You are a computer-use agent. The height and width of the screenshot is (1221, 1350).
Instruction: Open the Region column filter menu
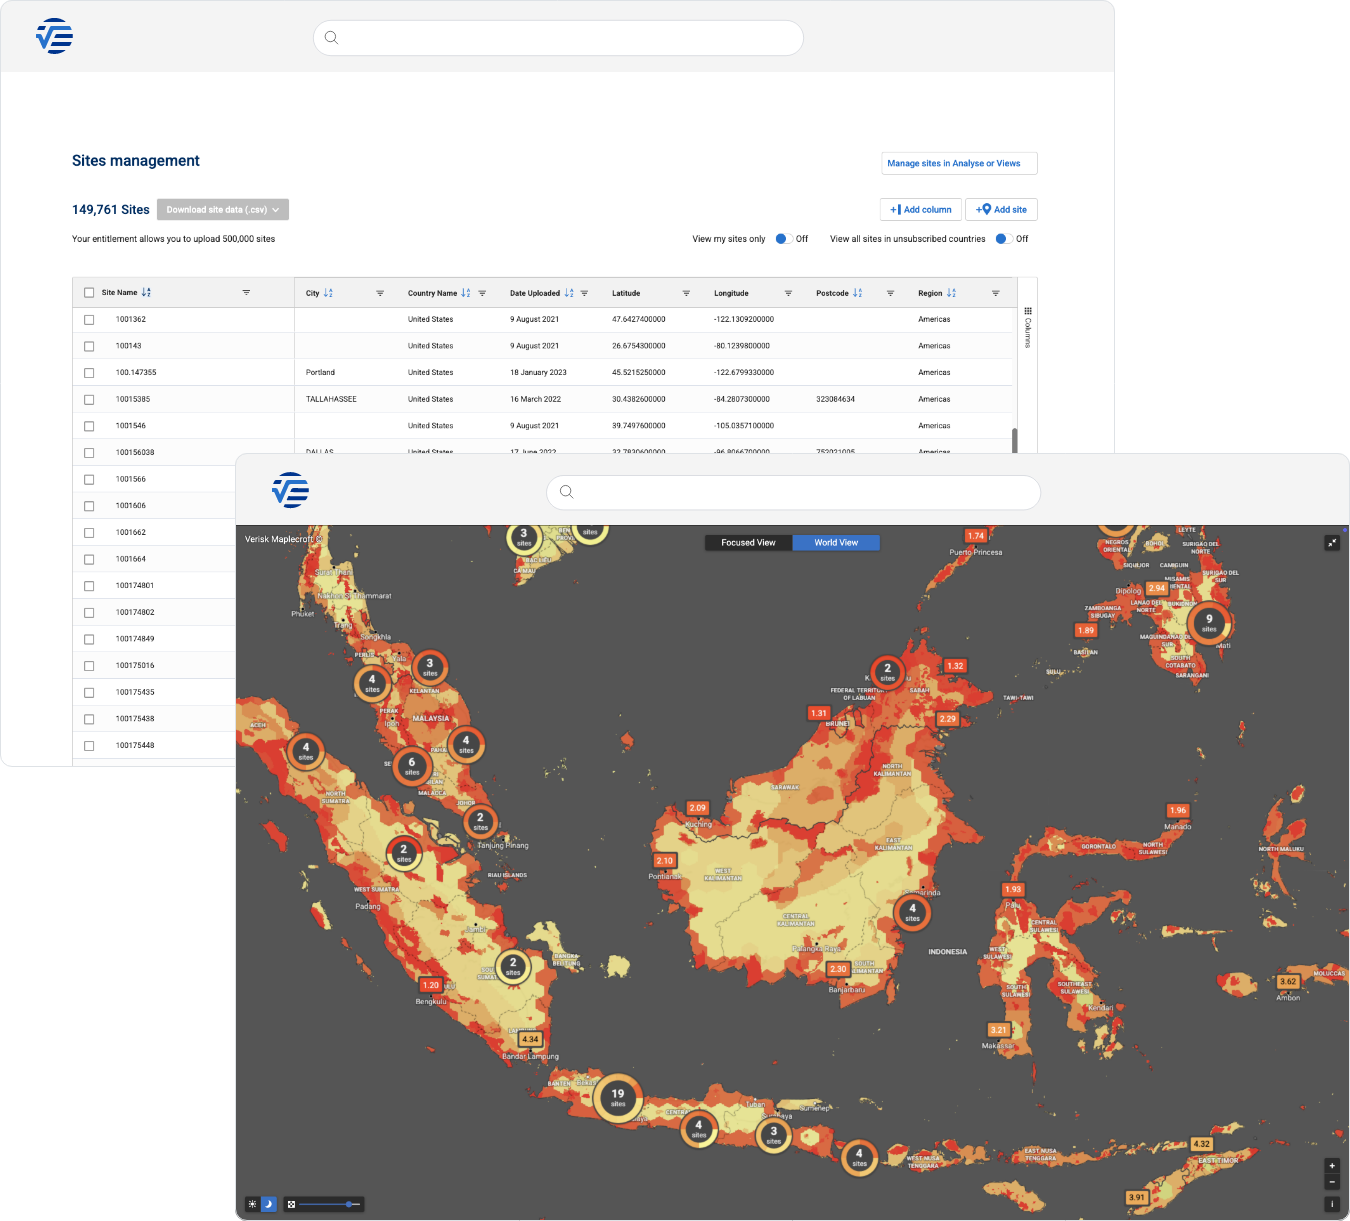pos(995,293)
